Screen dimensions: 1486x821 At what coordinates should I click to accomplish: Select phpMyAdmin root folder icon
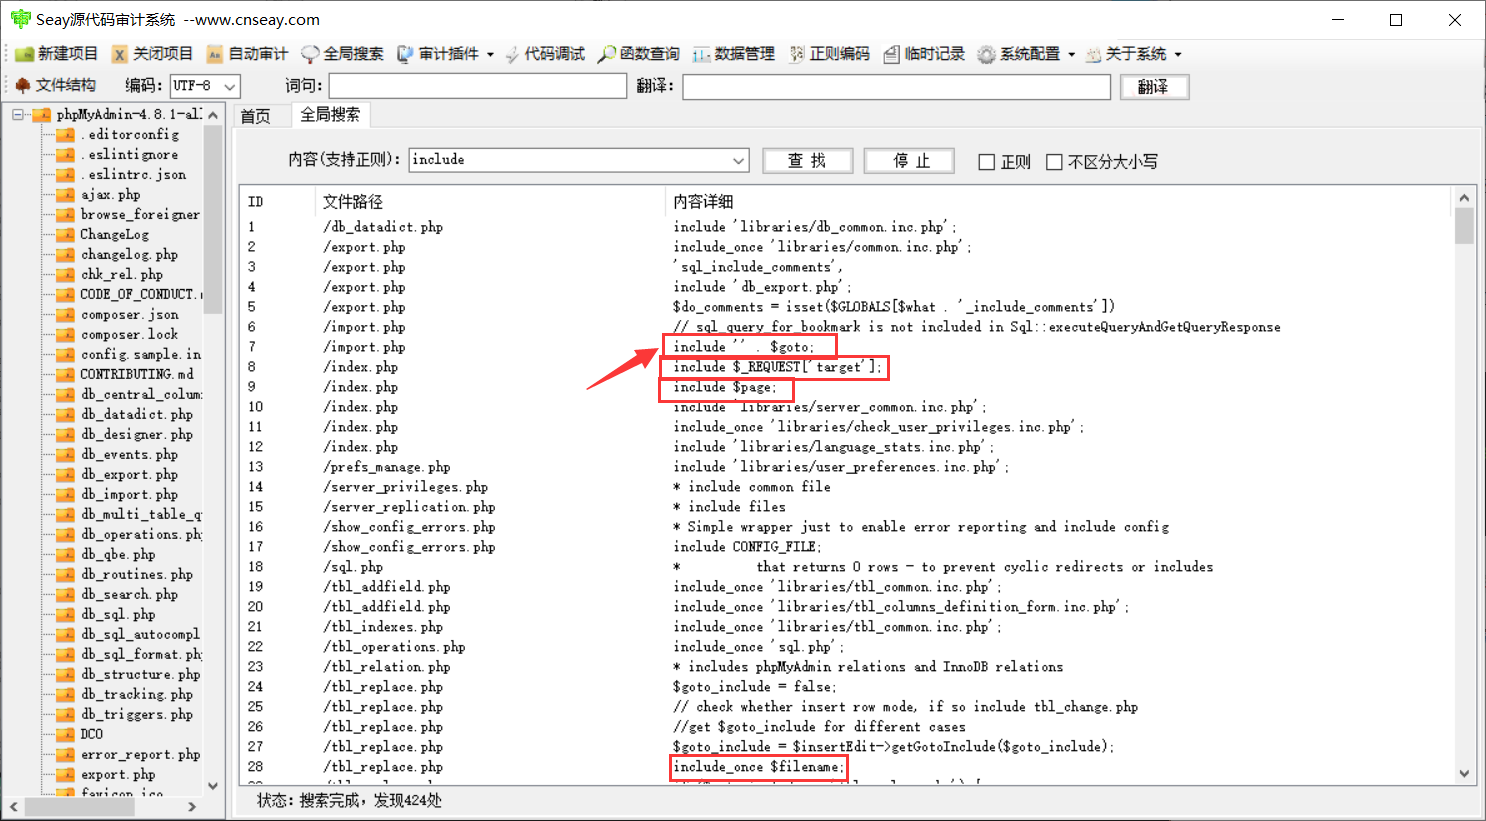point(42,114)
